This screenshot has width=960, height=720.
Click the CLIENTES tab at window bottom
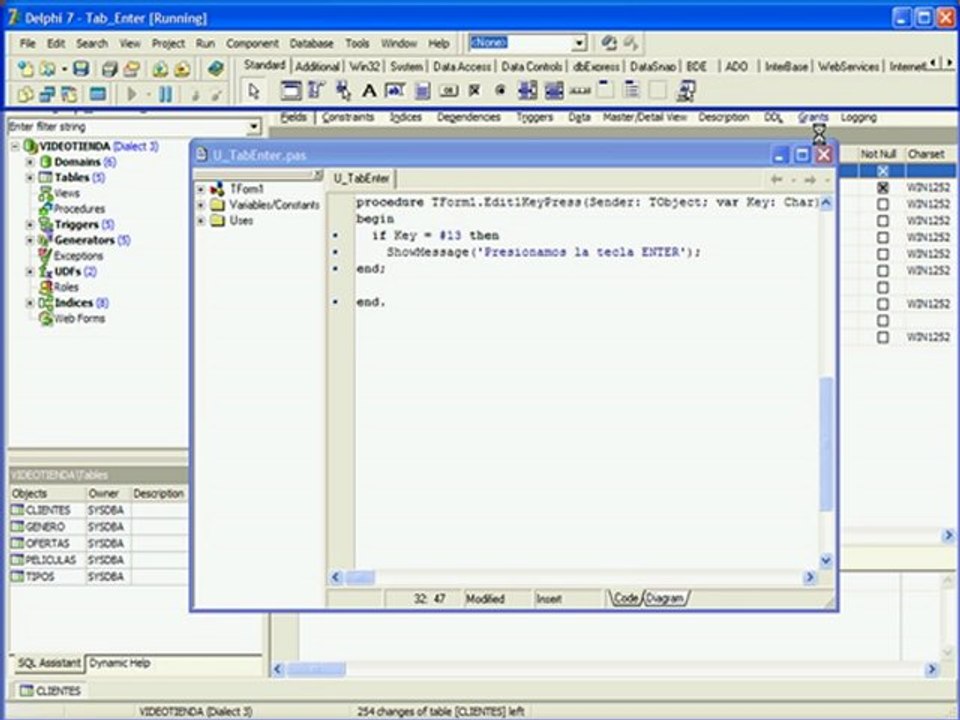[x=50, y=691]
